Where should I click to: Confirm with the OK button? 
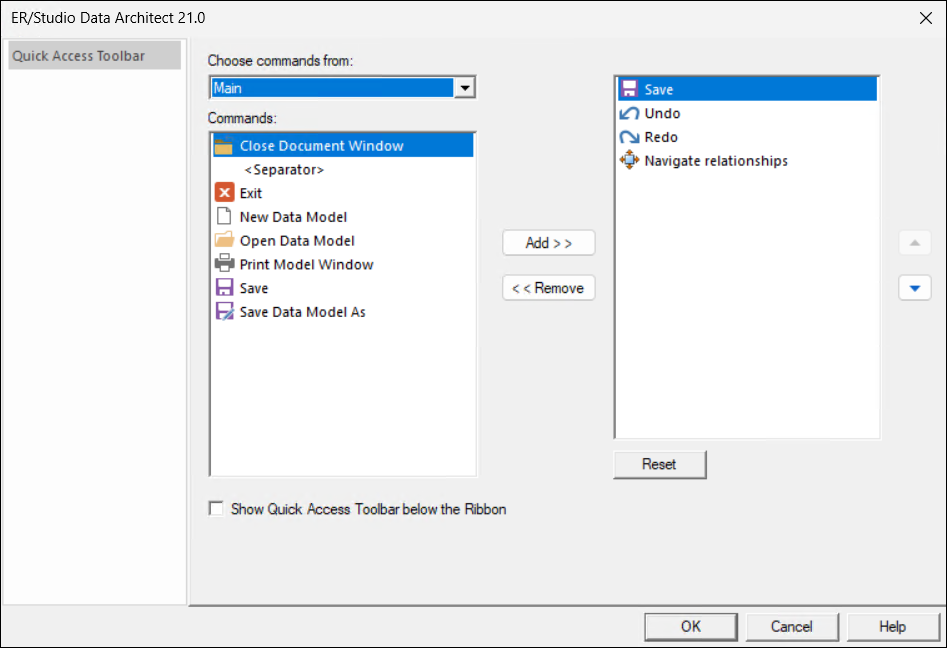691,627
